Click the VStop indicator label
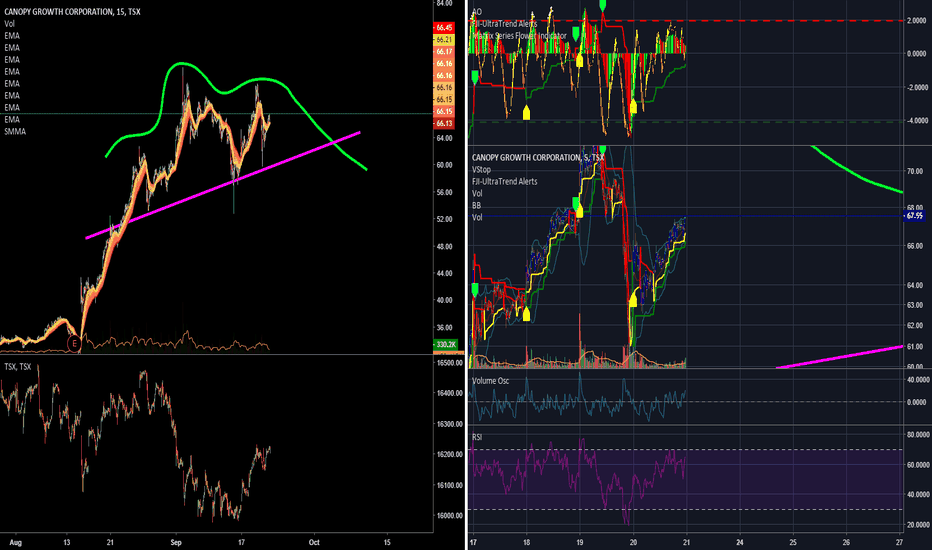Viewport: 932px width, 550px height. 481,169
